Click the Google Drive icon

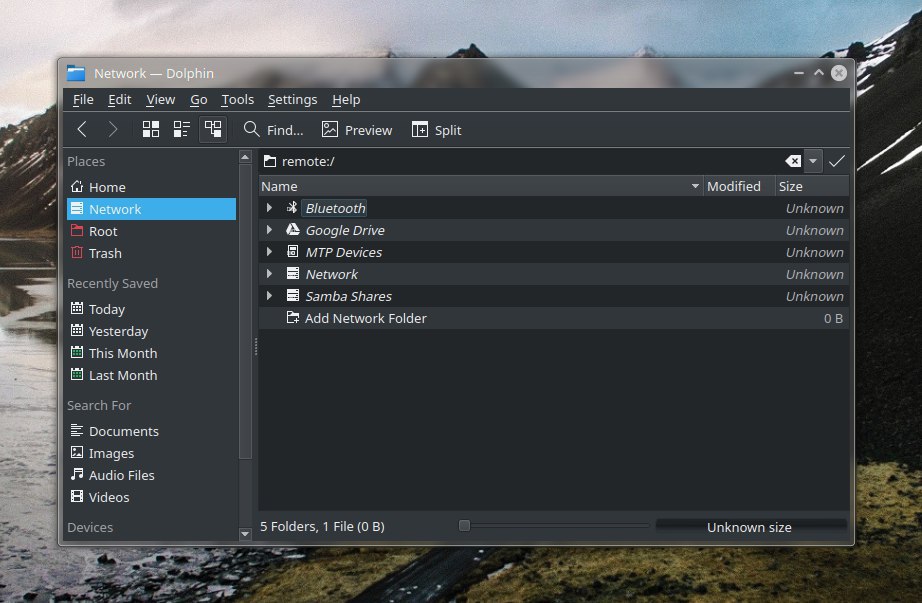tap(292, 229)
